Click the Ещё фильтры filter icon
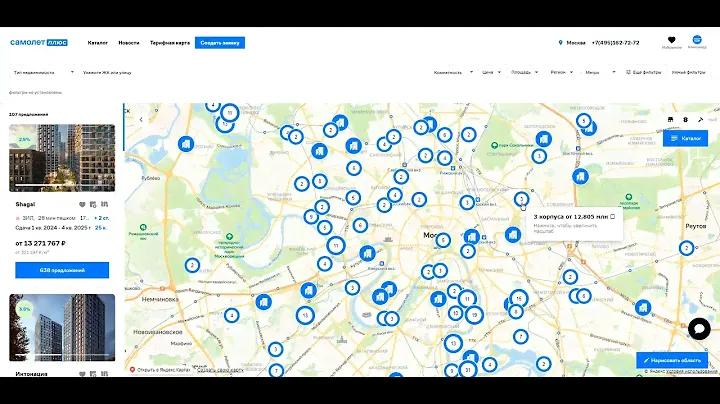Screen dimensions: 720x404 pyautogui.click(x=629, y=72)
